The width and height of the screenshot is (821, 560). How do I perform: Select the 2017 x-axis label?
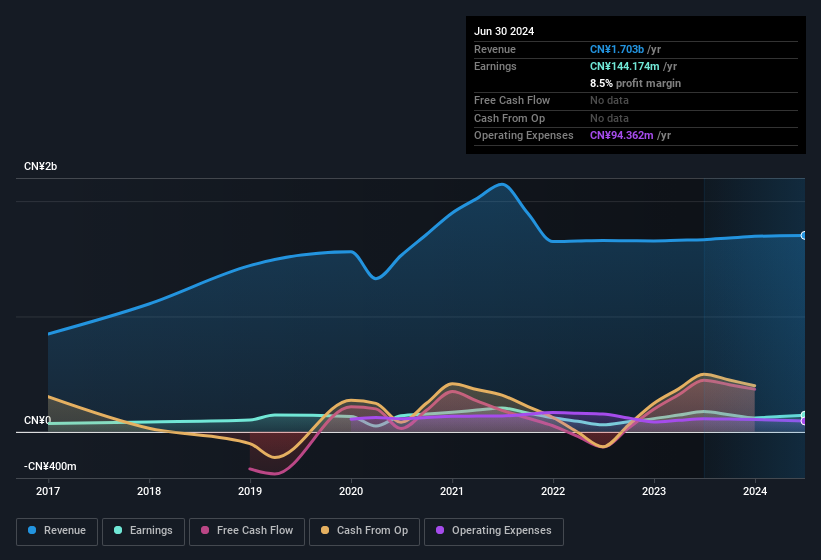click(x=48, y=491)
